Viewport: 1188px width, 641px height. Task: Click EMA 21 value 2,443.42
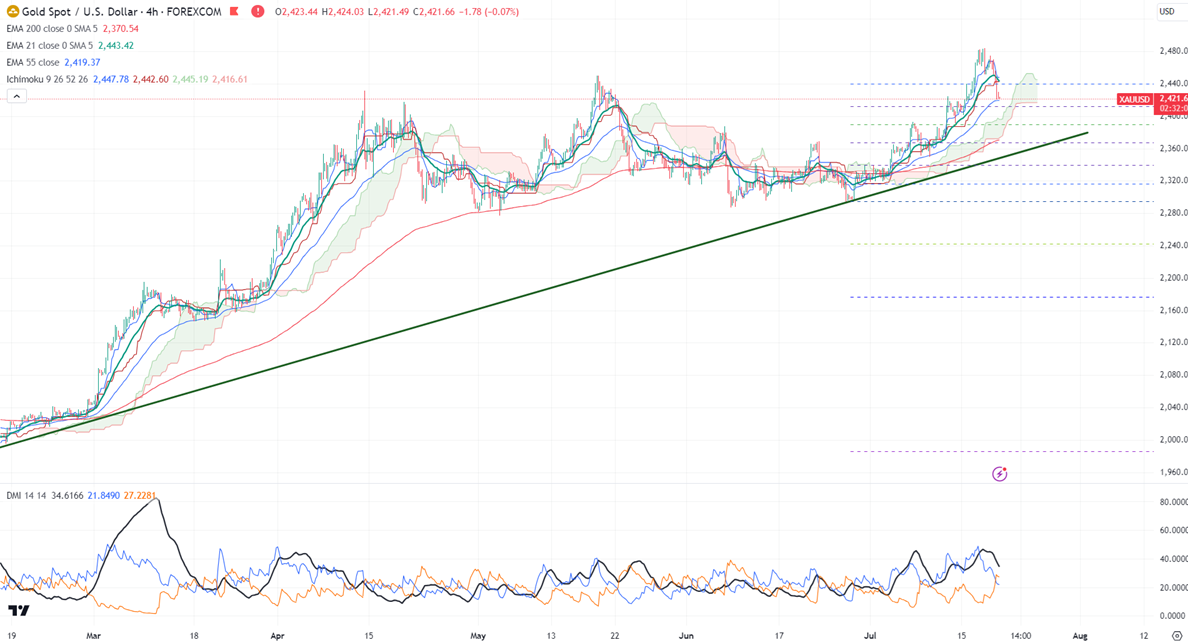(116, 45)
